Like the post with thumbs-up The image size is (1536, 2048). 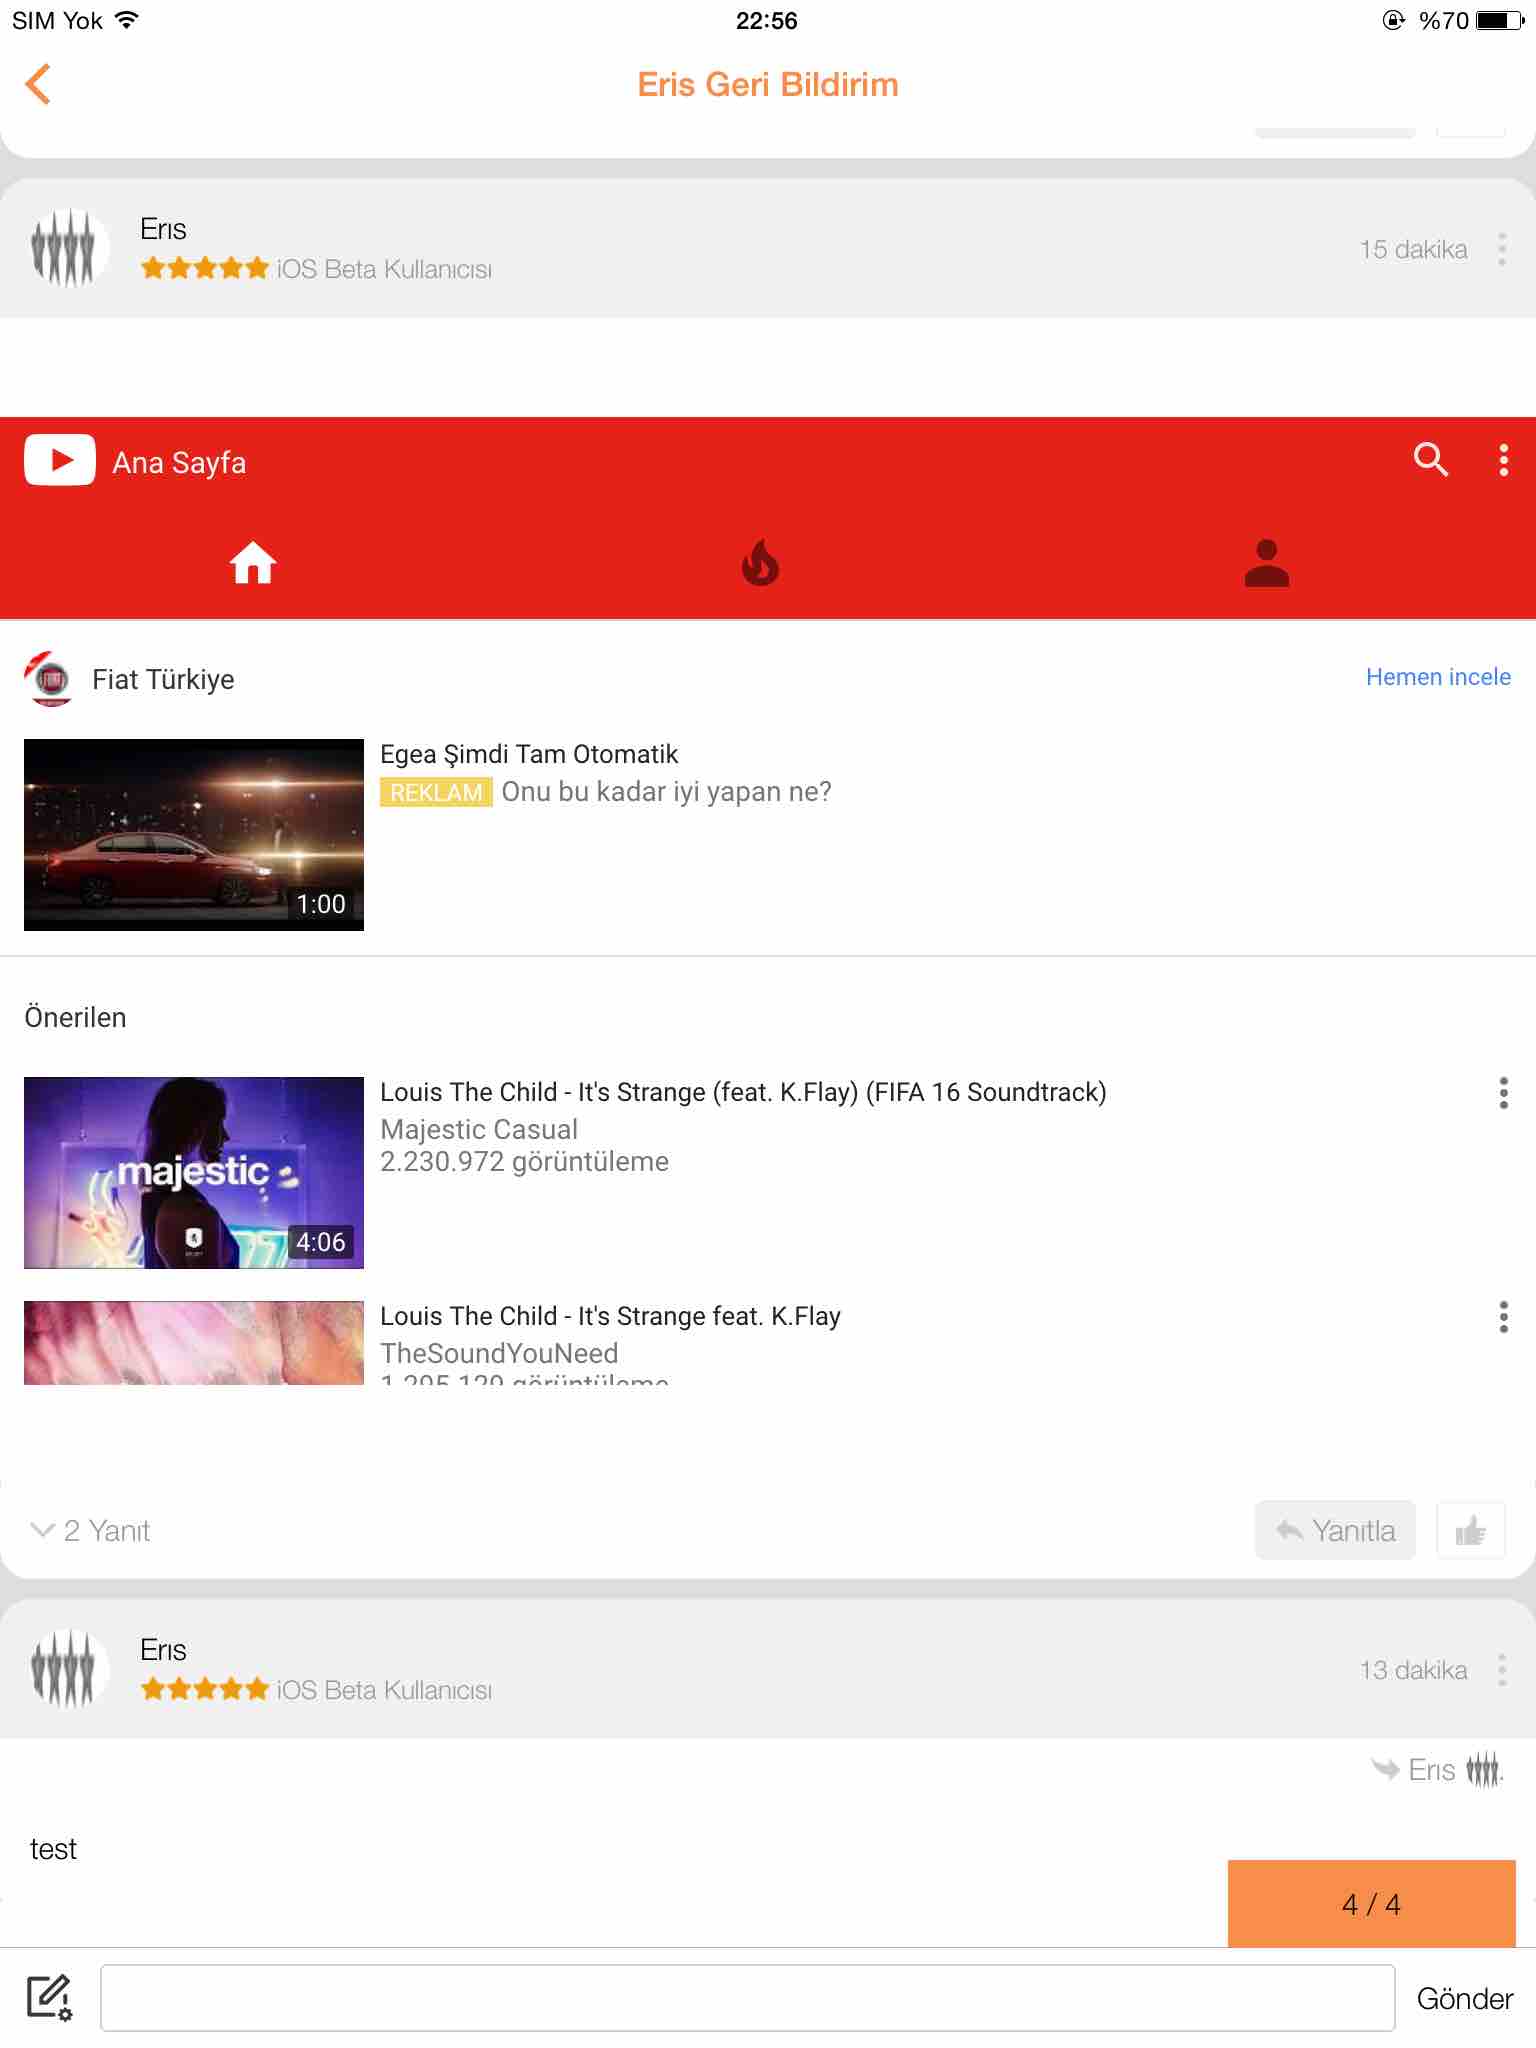pos(1471,1530)
